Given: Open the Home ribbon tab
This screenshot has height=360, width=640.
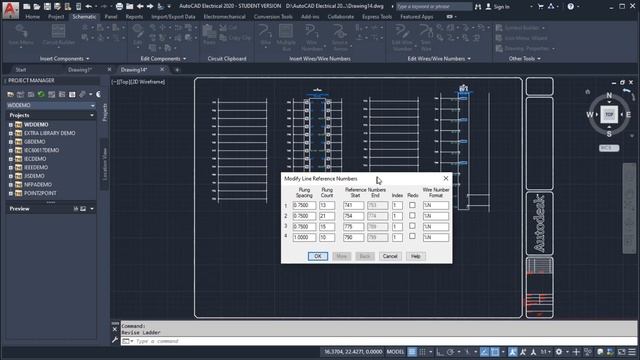Looking at the screenshot, I should 33,17.
